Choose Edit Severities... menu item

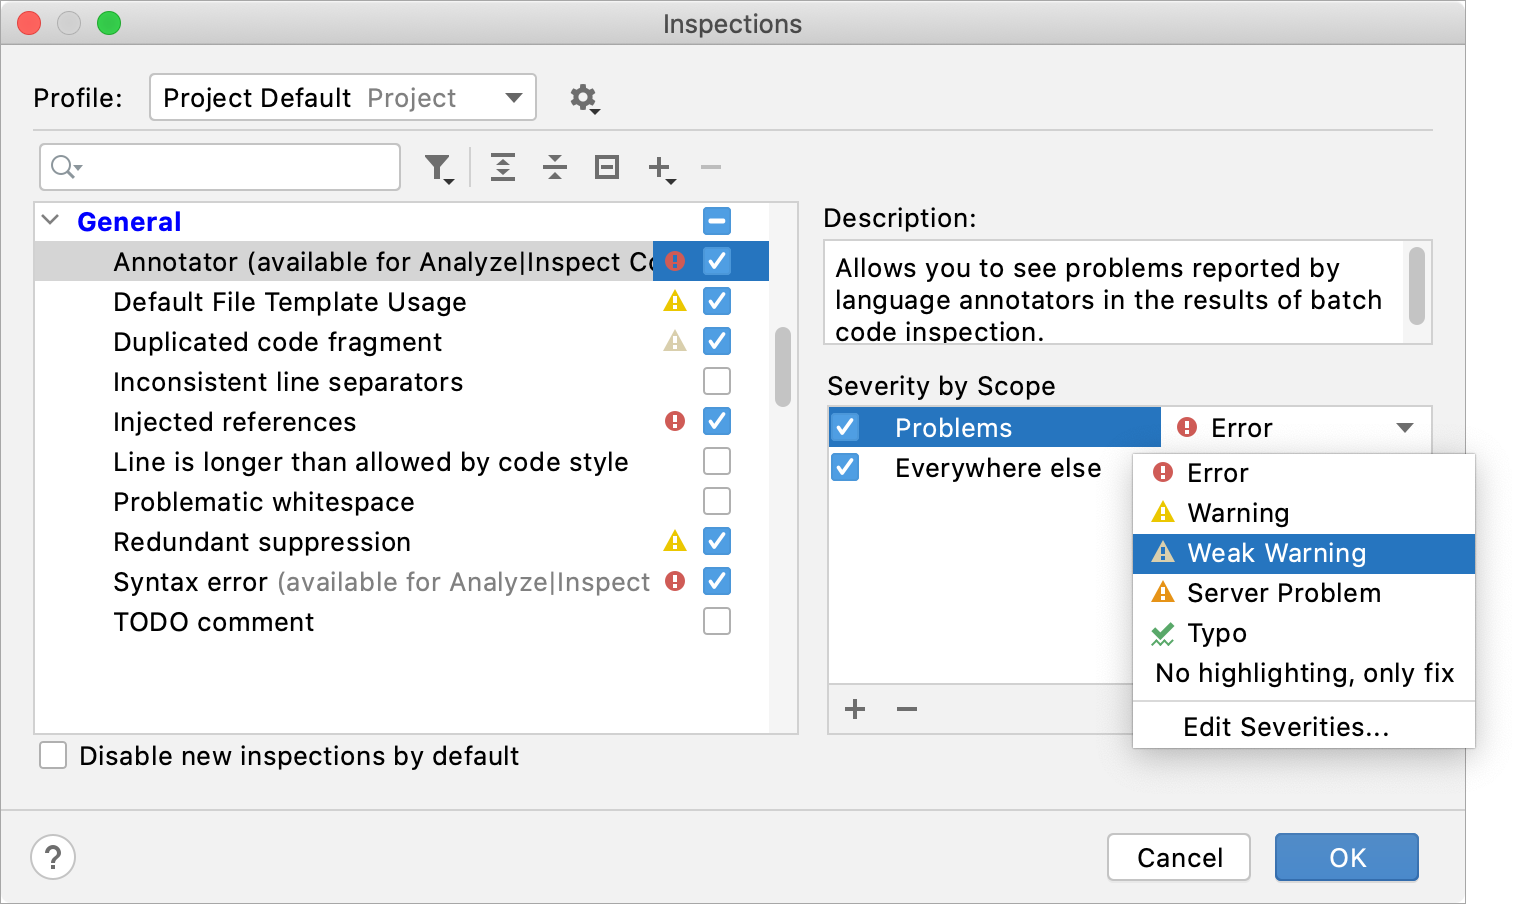tap(1286, 727)
